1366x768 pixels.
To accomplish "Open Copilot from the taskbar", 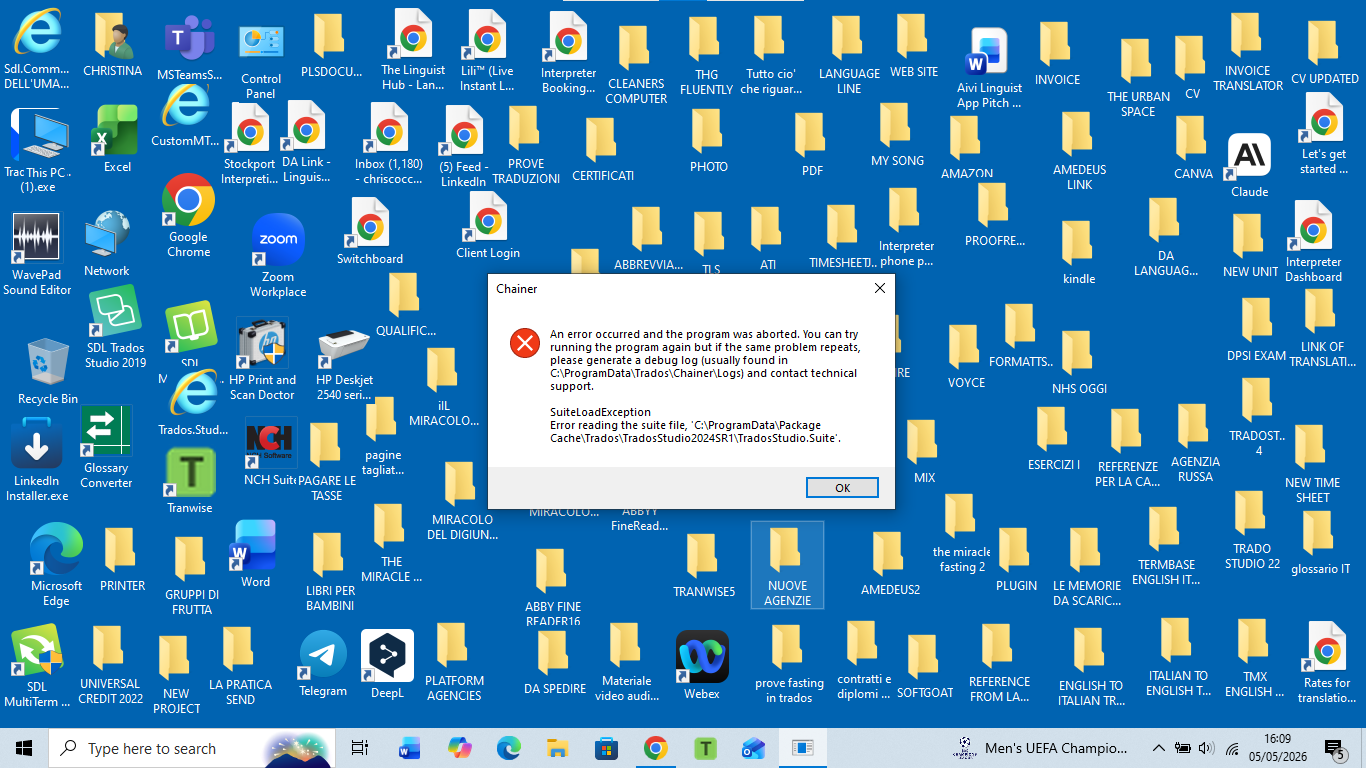I will click(x=459, y=748).
